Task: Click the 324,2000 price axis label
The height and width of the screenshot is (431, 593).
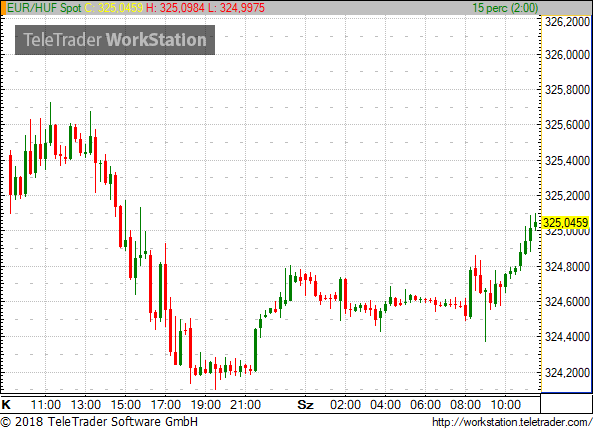Action: coord(567,372)
